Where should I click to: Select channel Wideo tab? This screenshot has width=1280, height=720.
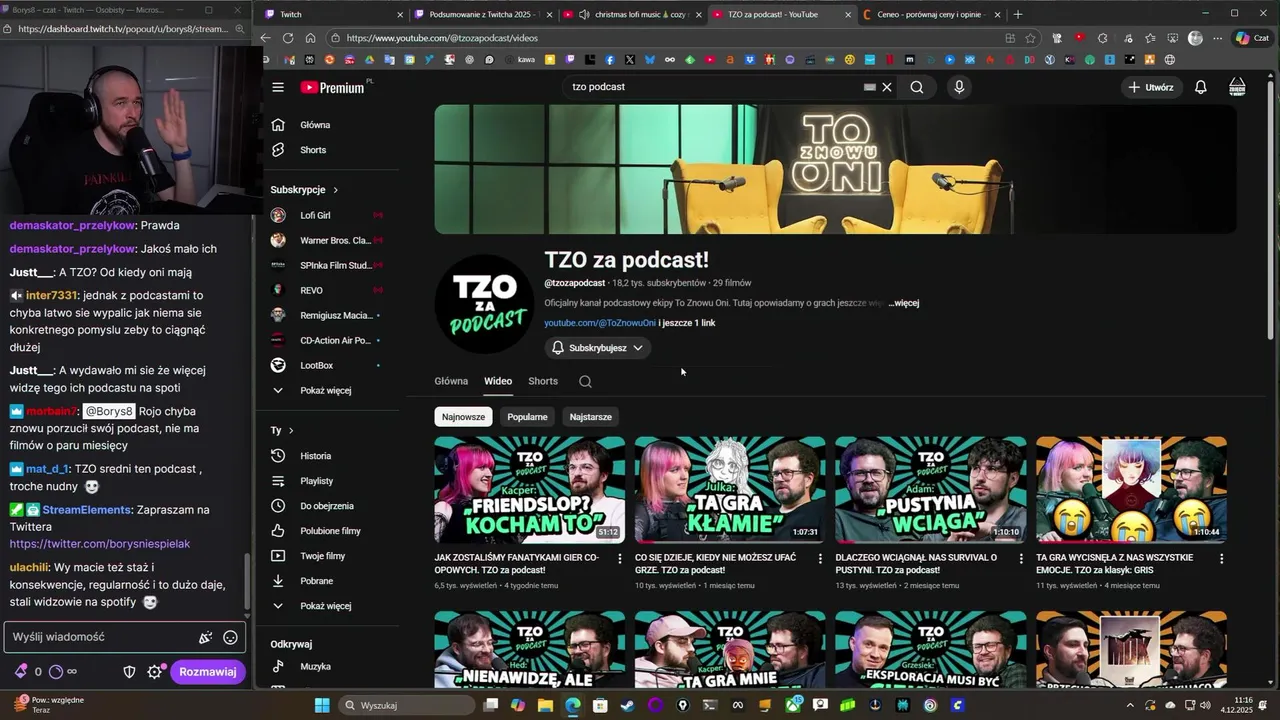pyautogui.click(x=498, y=381)
